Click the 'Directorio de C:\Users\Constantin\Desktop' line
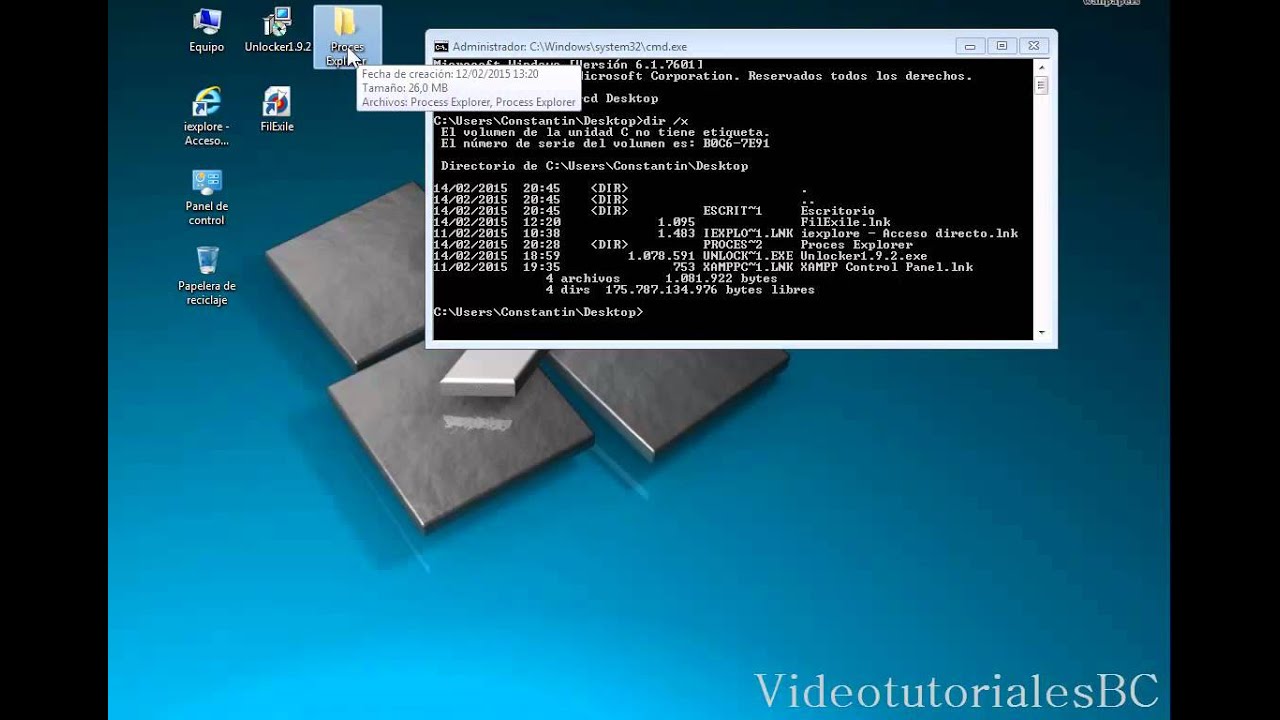This screenshot has width=1280, height=720. 594,166
